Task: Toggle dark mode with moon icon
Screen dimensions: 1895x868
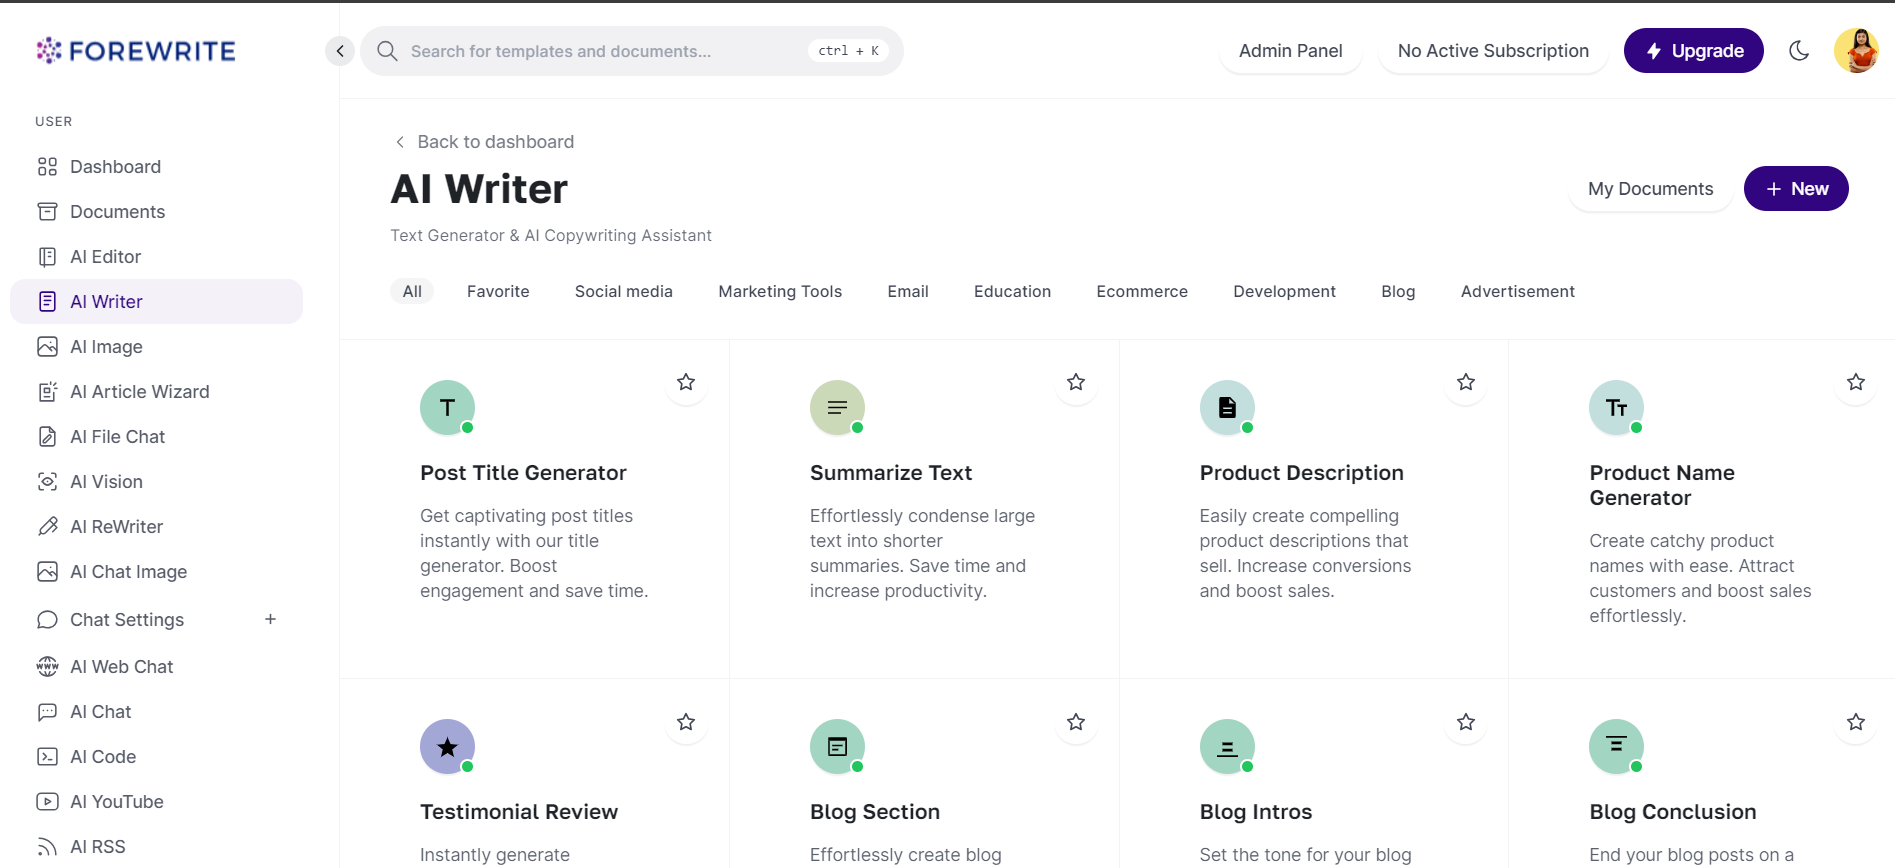Action: (1799, 51)
